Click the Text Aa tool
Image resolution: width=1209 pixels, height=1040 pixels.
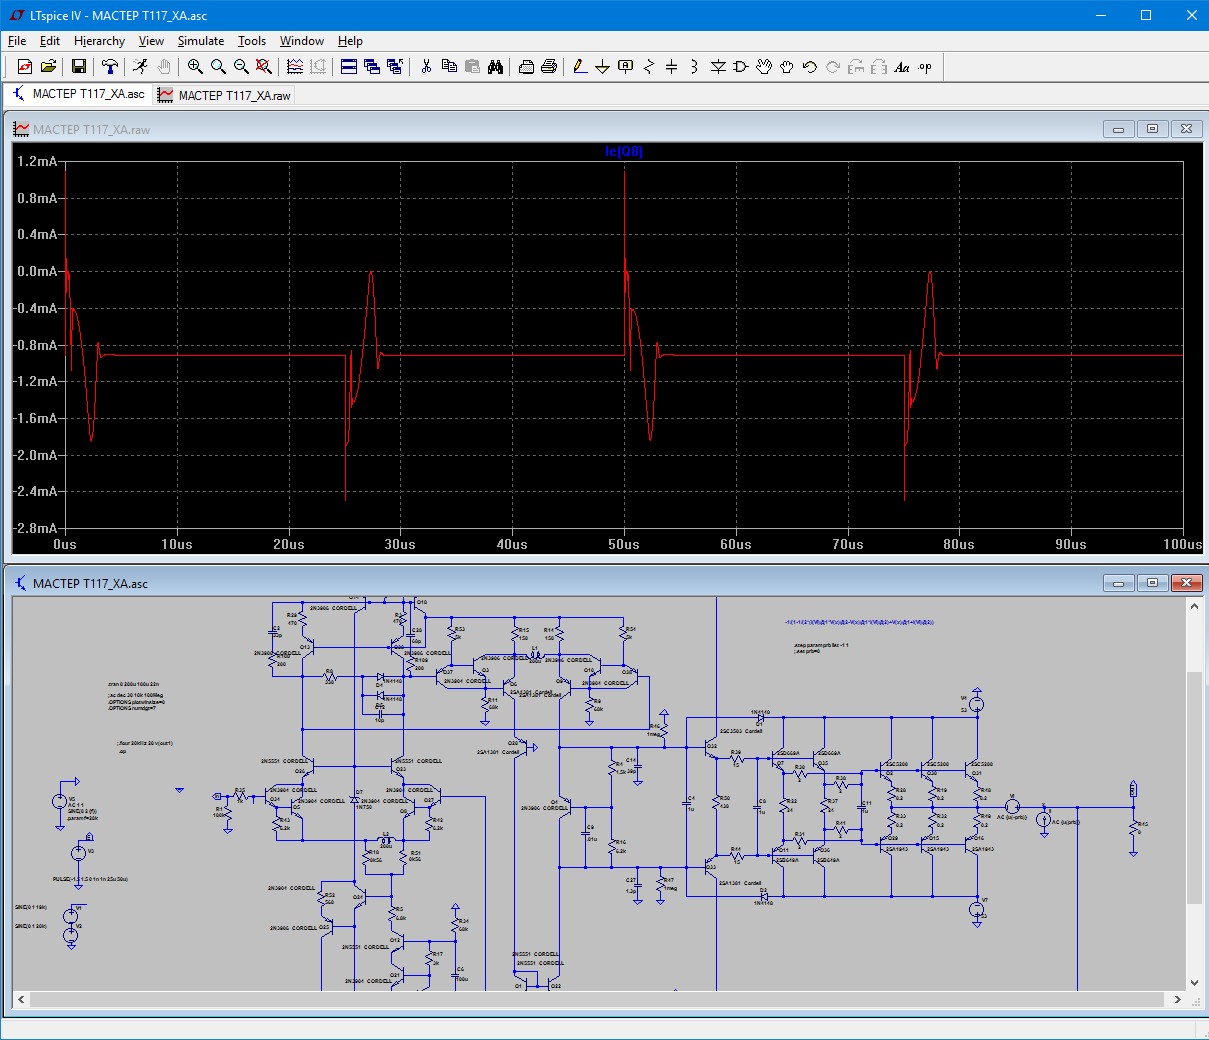[902, 67]
